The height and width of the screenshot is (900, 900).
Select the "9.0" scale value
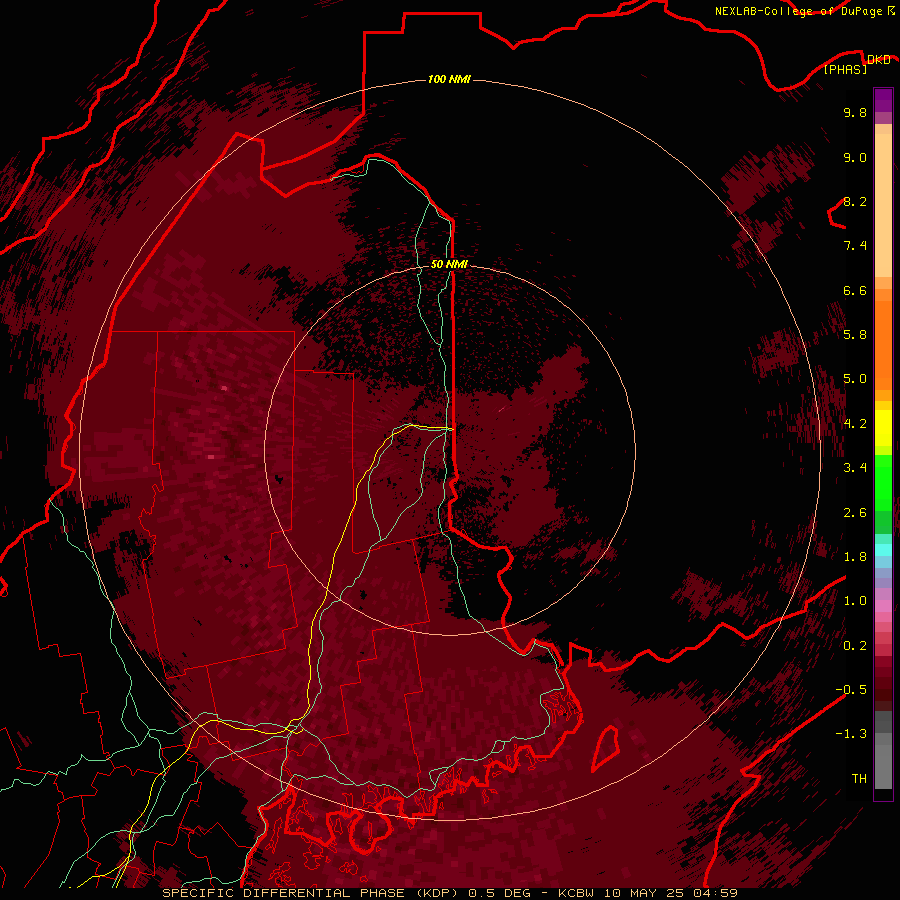click(x=855, y=158)
